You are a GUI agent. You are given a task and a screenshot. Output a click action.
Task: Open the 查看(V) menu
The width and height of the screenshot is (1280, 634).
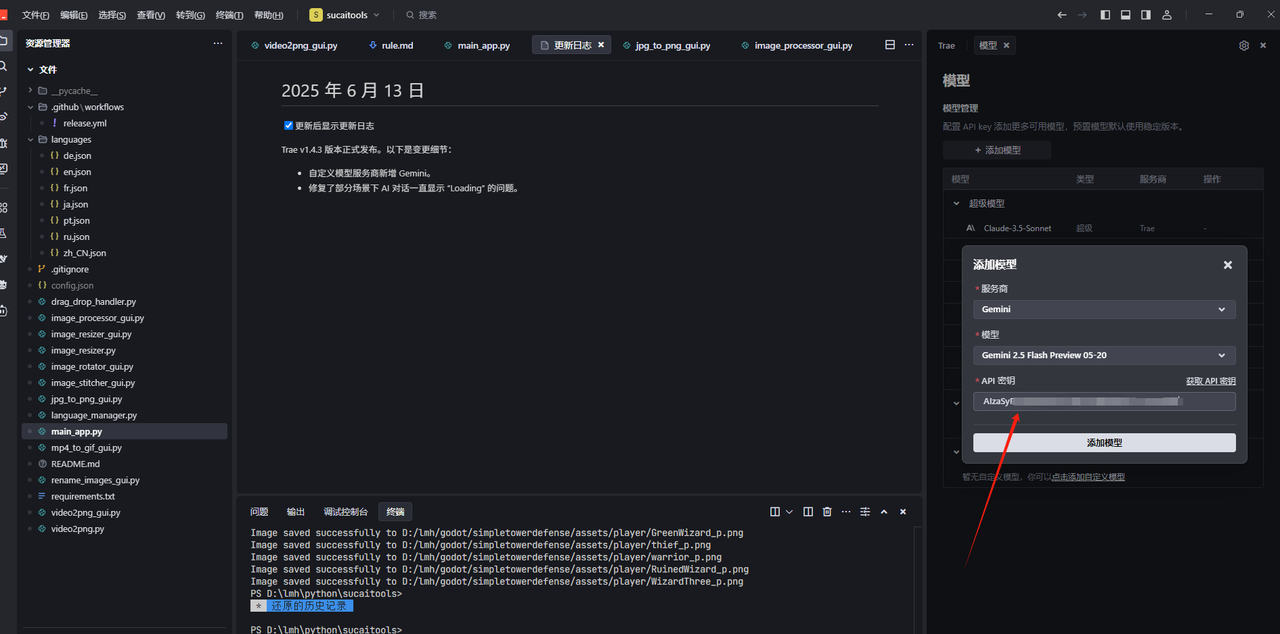151,15
